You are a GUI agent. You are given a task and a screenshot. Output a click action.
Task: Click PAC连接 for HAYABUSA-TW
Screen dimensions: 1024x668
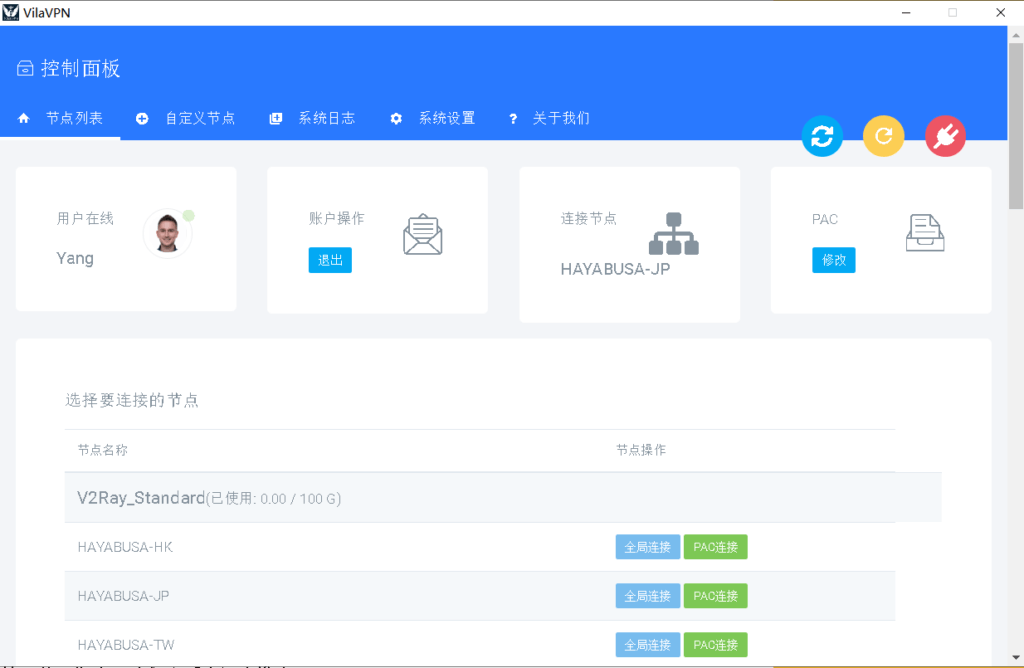(x=715, y=645)
